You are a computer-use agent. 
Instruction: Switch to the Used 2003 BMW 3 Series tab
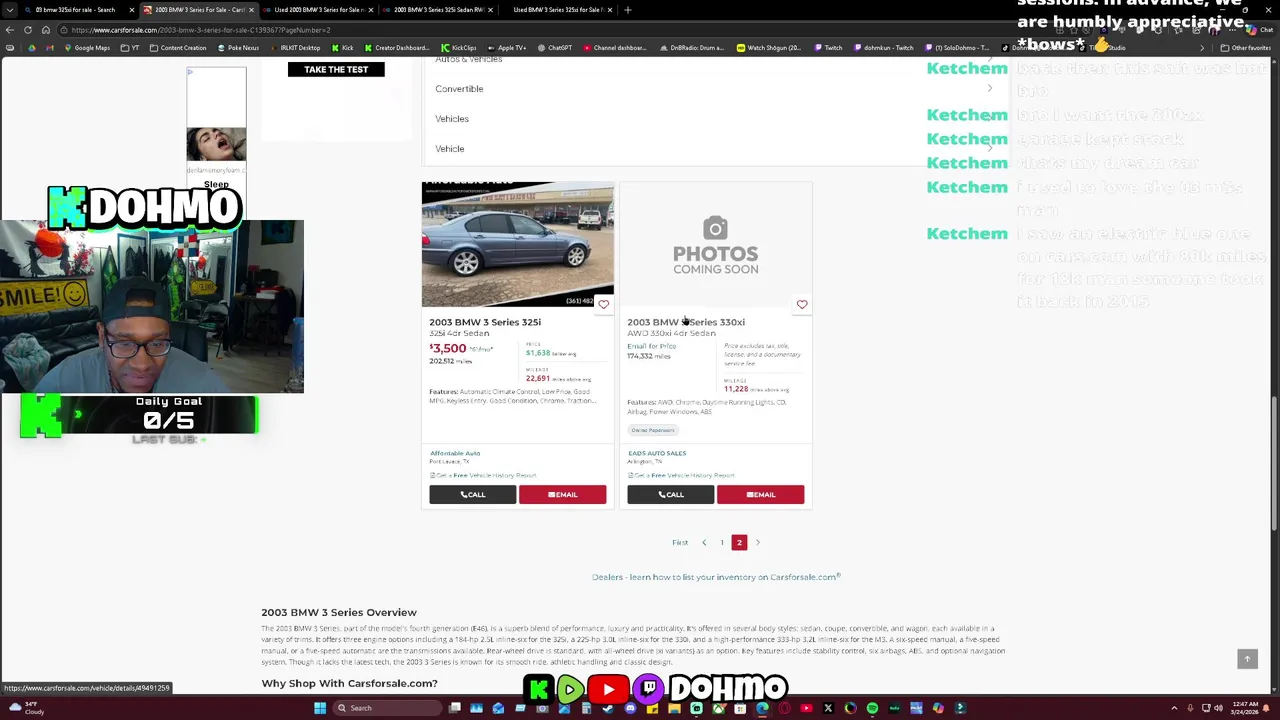coord(318,10)
